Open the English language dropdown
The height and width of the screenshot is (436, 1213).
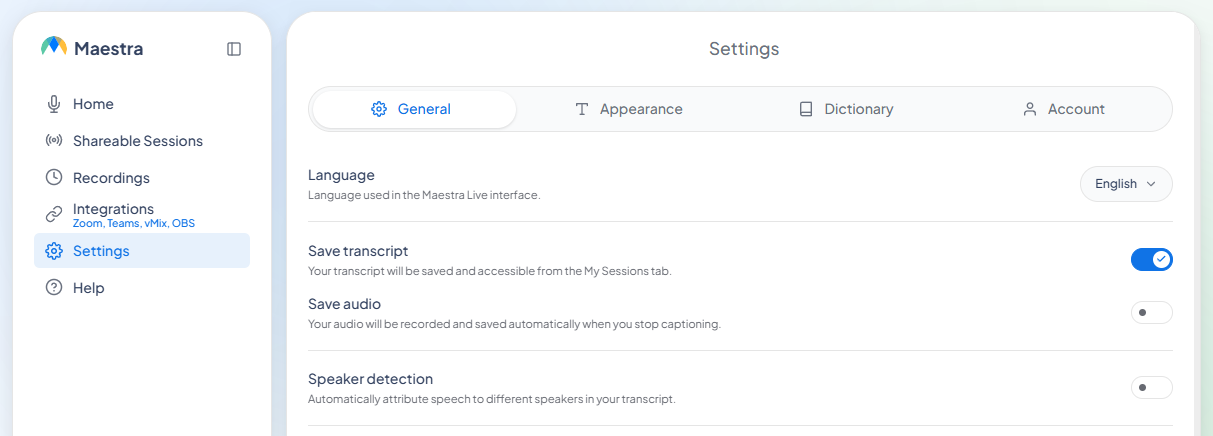tap(1126, 184)
